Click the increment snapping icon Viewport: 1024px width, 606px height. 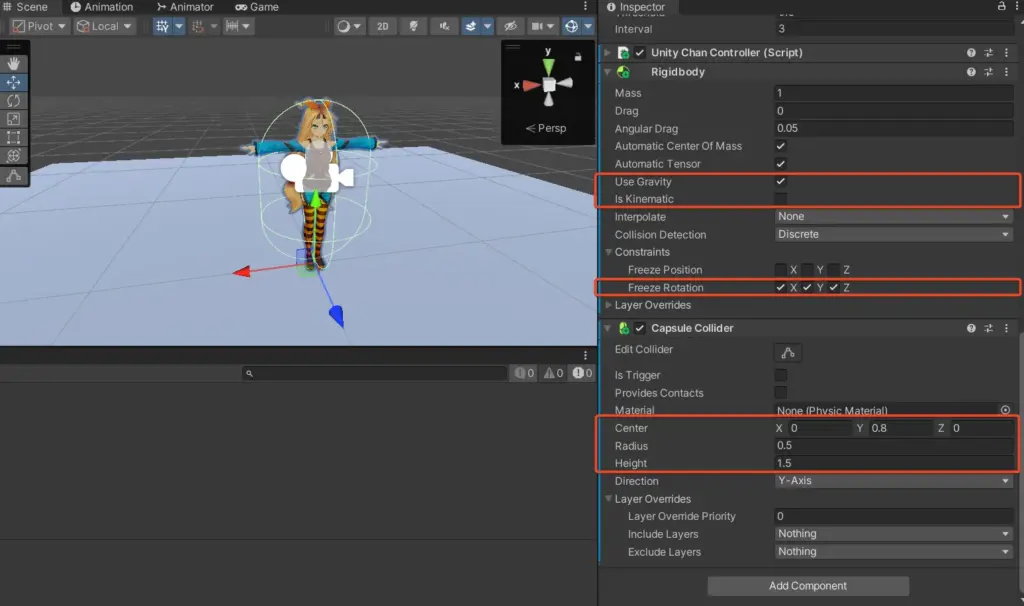[x=232, y=26]
